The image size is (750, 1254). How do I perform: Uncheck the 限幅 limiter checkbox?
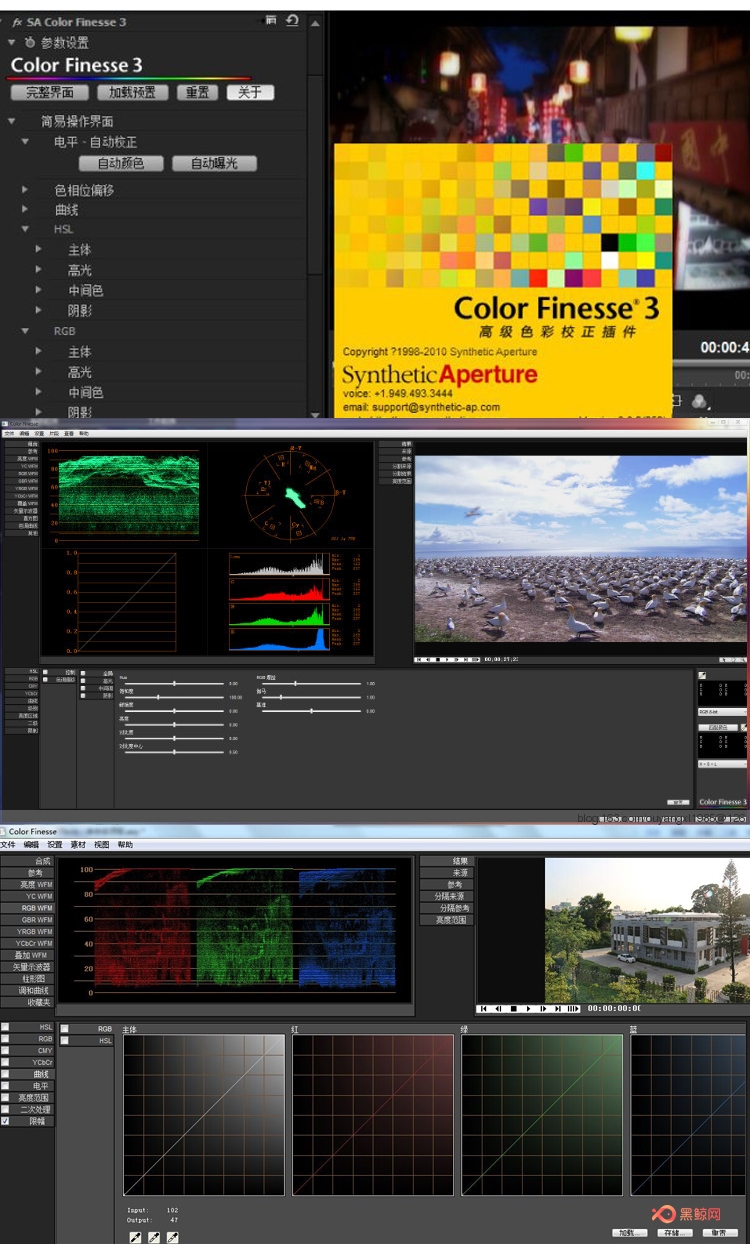click(5, 1121)
